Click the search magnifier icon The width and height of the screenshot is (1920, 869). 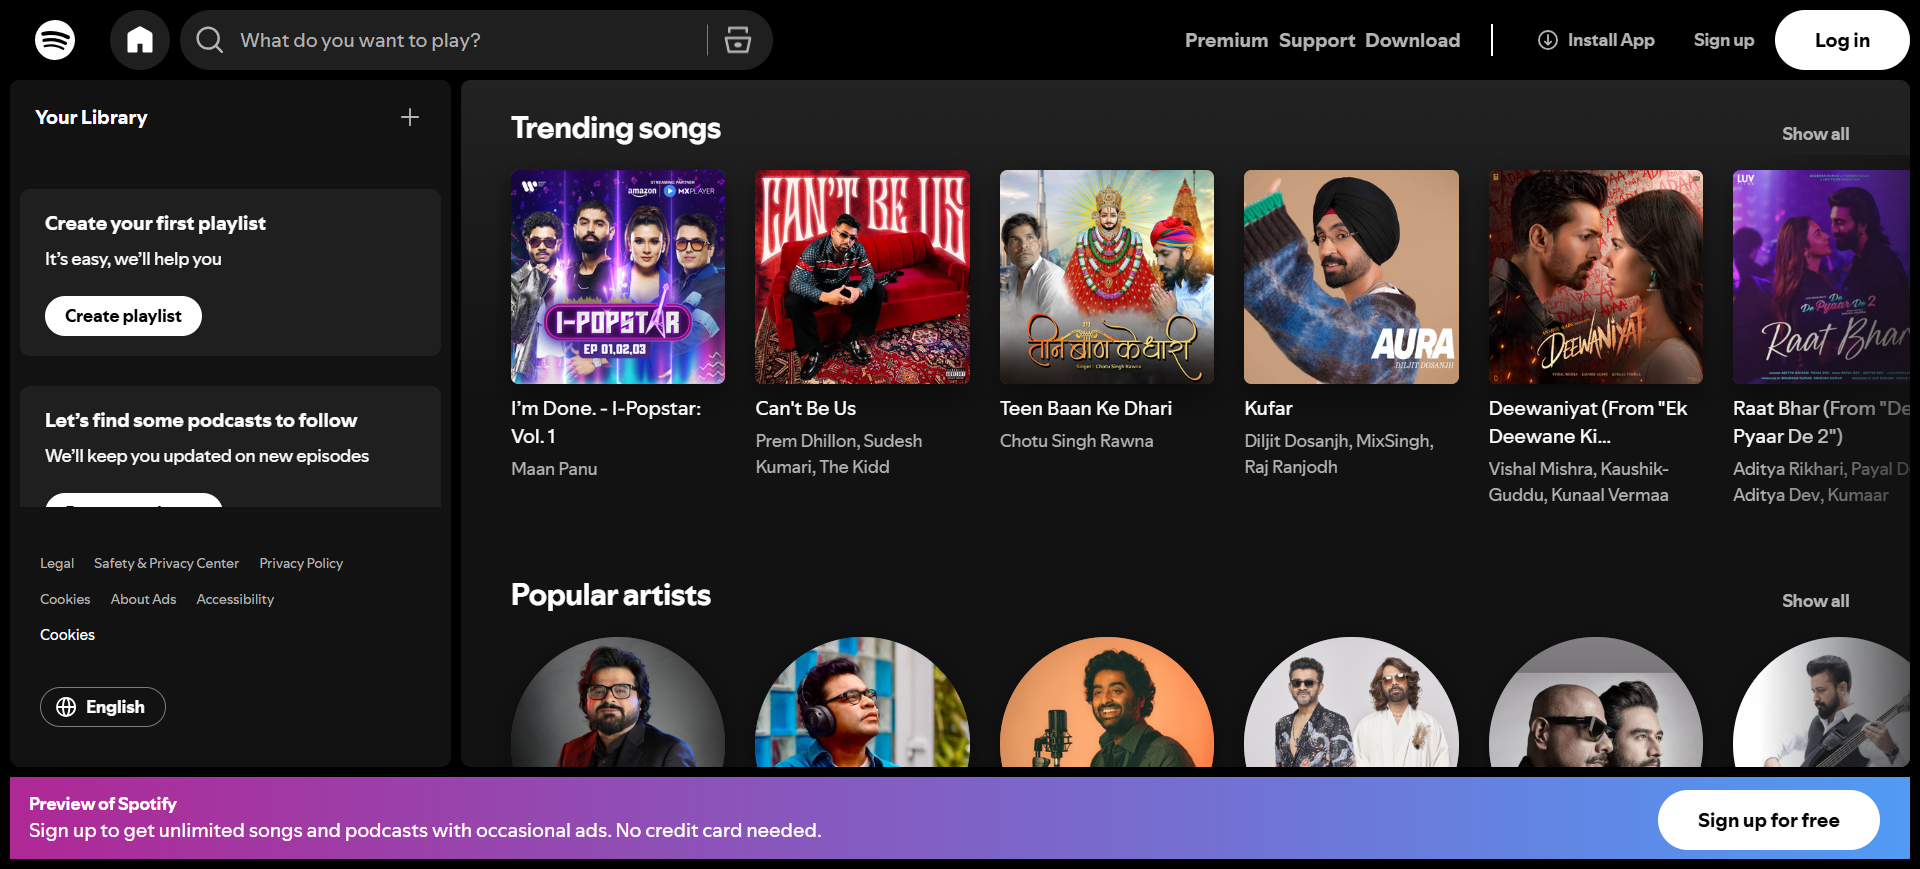(x=209, y=40)
